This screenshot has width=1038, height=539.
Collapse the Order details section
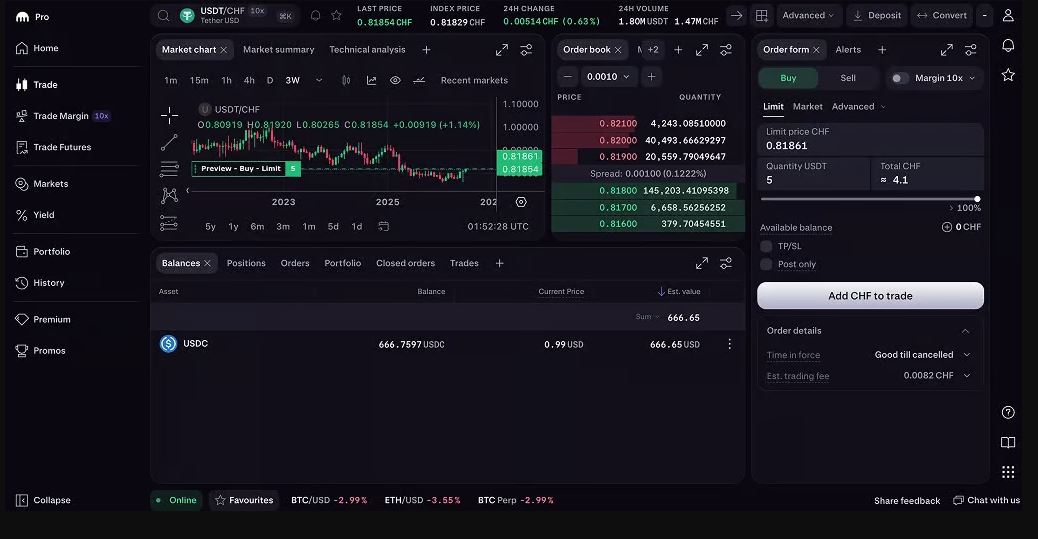tap(965, 331)
